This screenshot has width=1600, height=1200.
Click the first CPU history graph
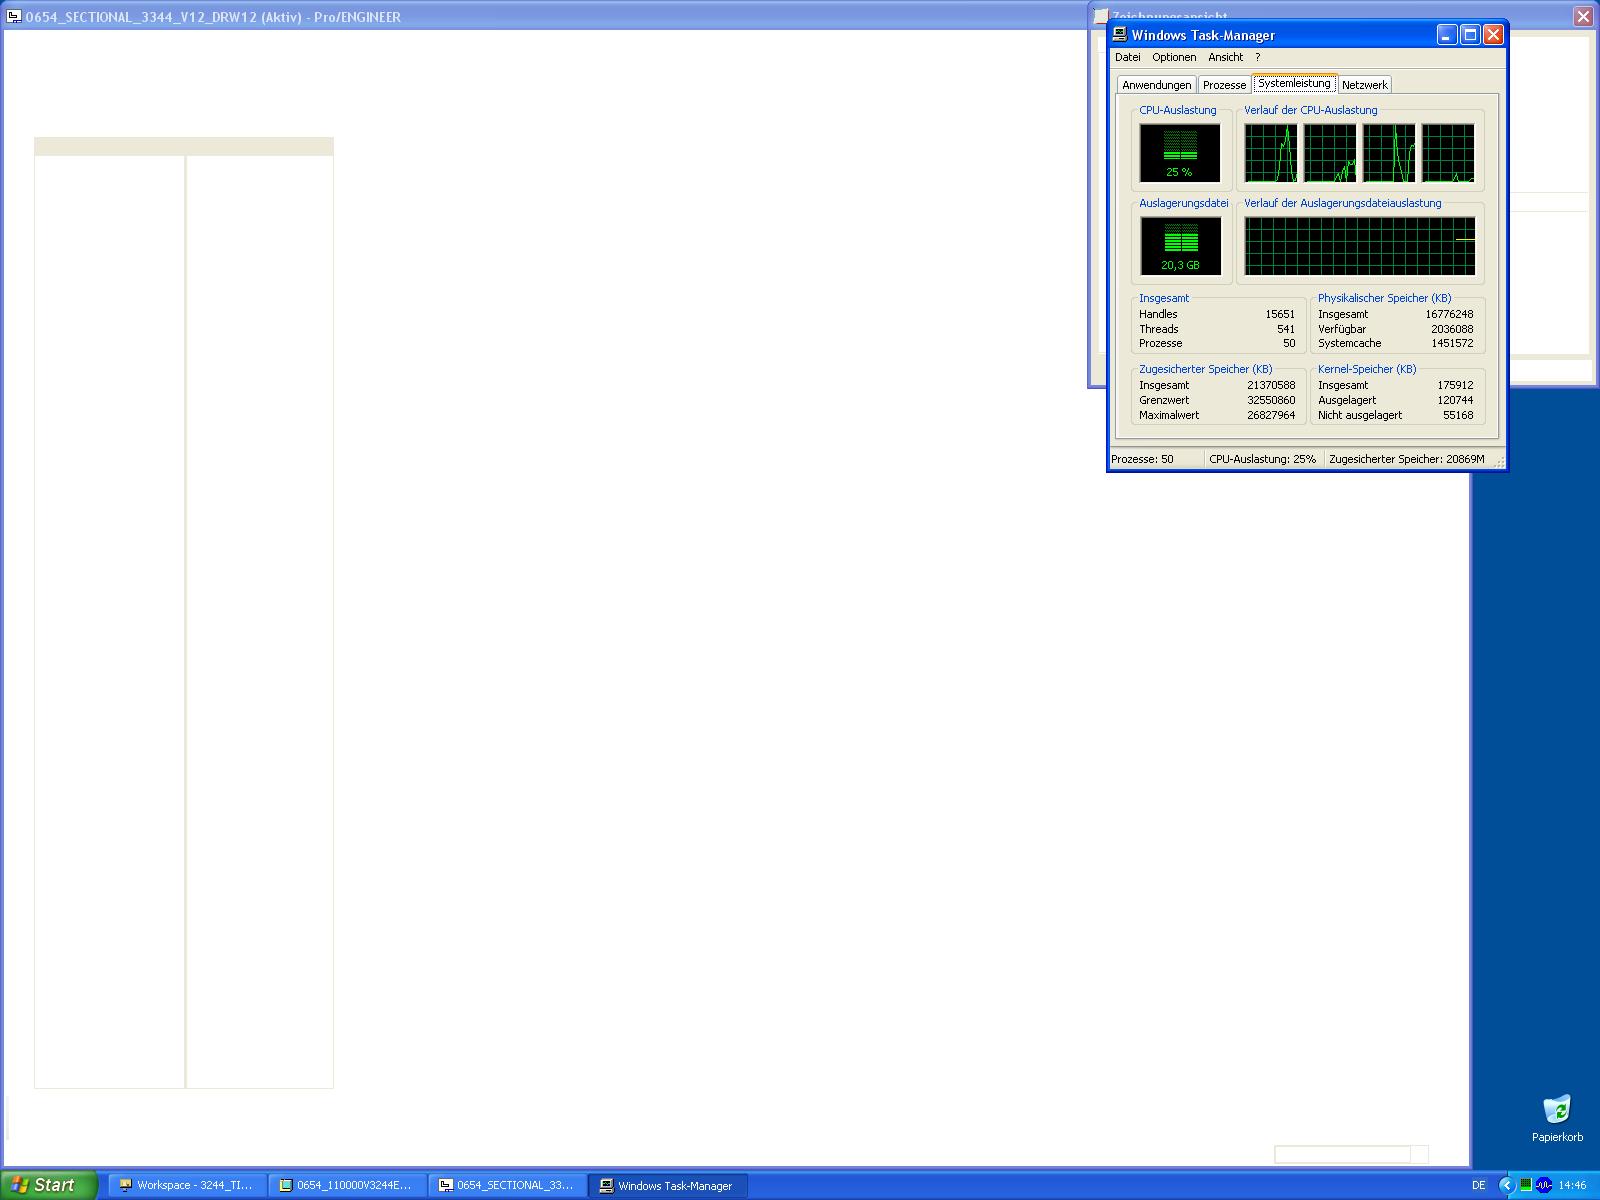[1271, 153]
